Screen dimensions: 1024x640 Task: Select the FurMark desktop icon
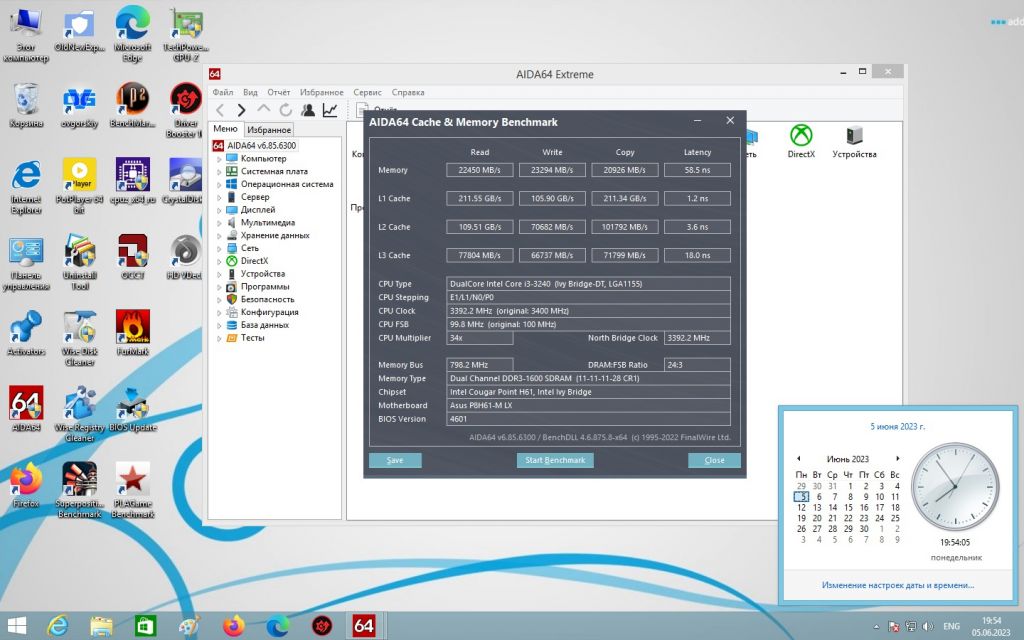click(x=133, y=332)
